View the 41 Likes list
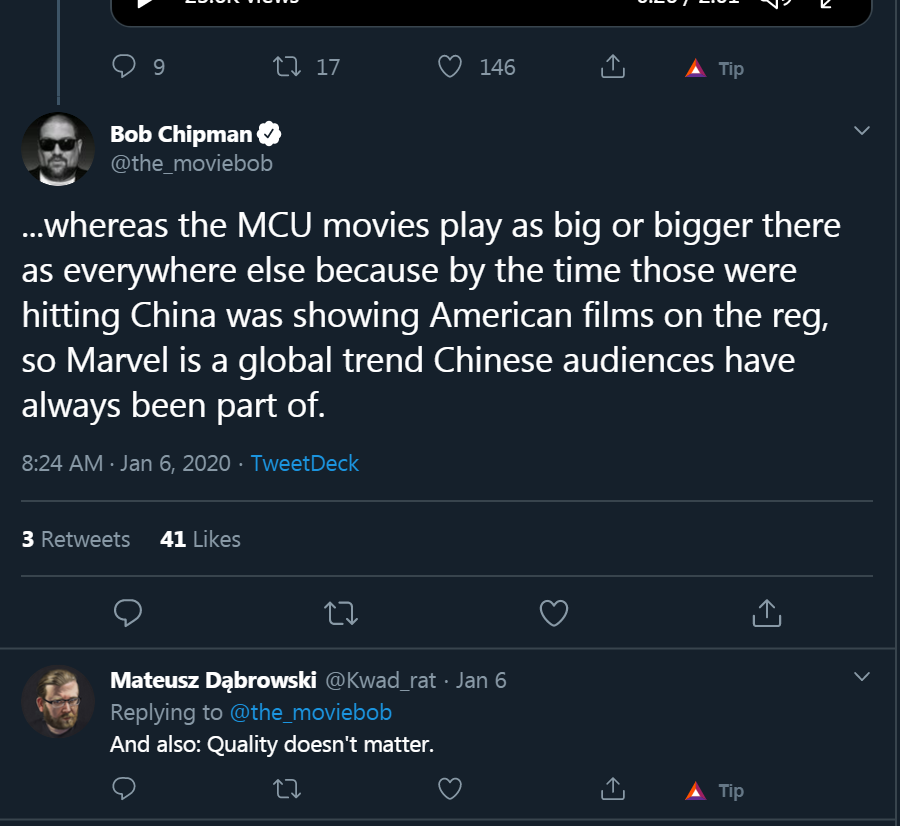900x826 pixels. 200,539
